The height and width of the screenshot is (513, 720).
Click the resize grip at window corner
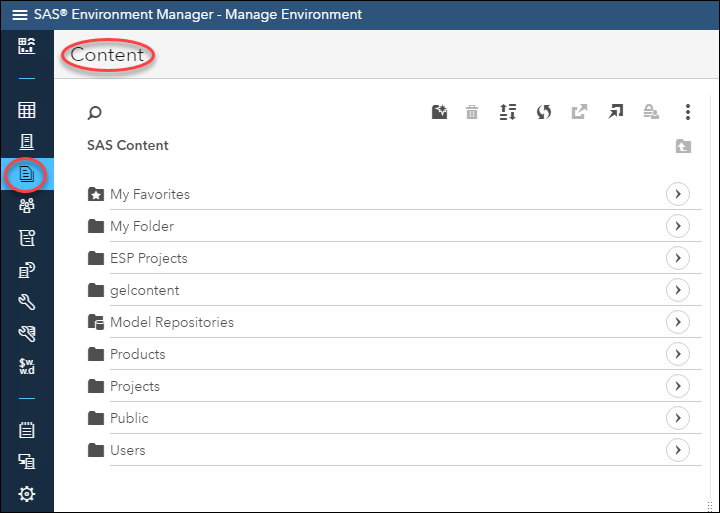point(710,506)
